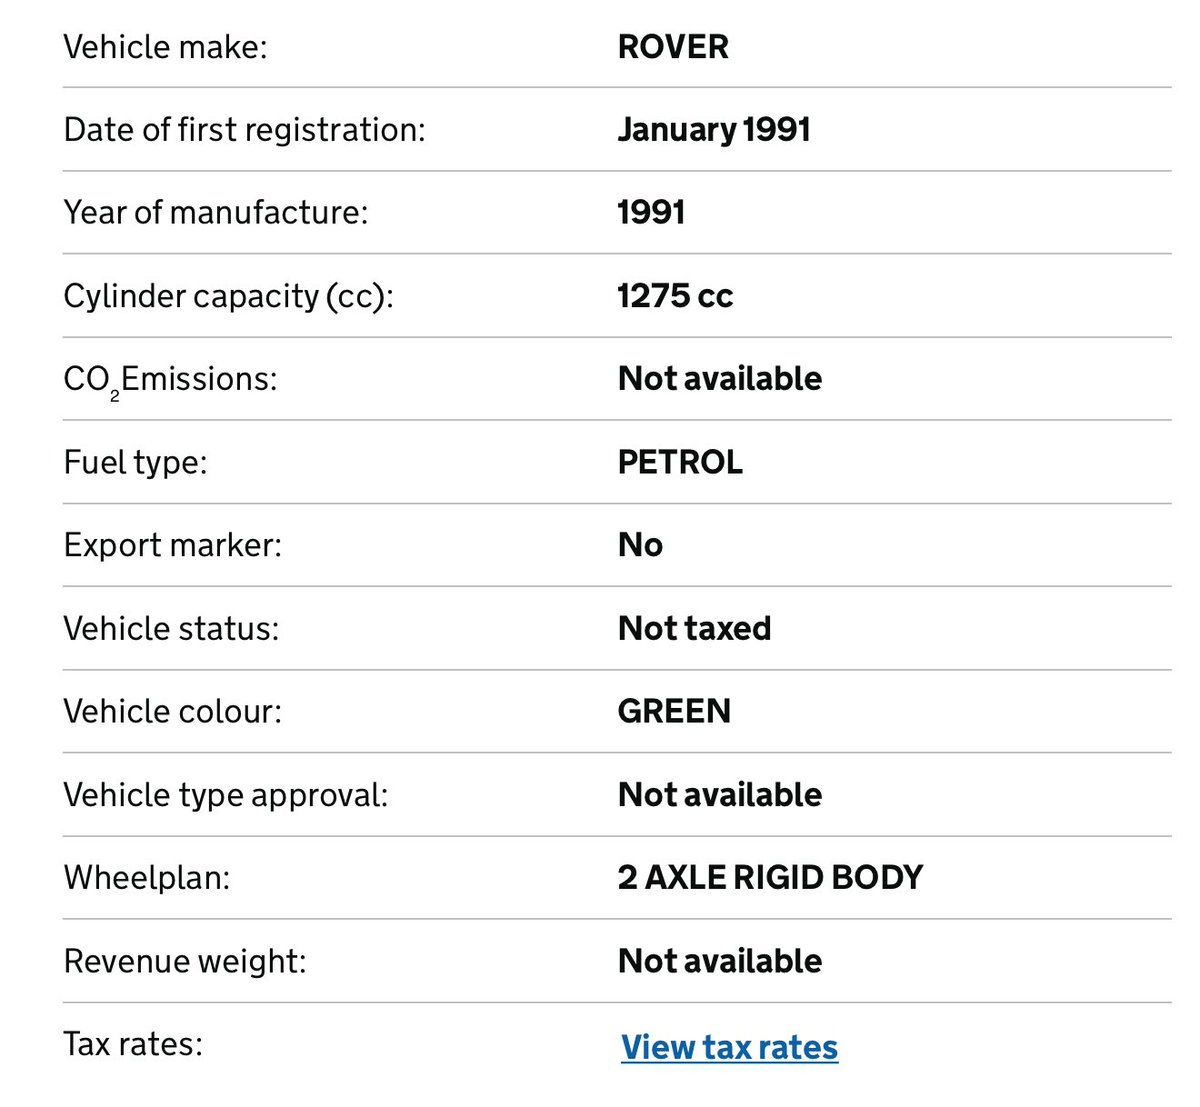The height and width of the screenshot is (1107, 1200).
Task: Click the 2 AXLE RIGID BODY text
Action: click(x=770, y=877)
